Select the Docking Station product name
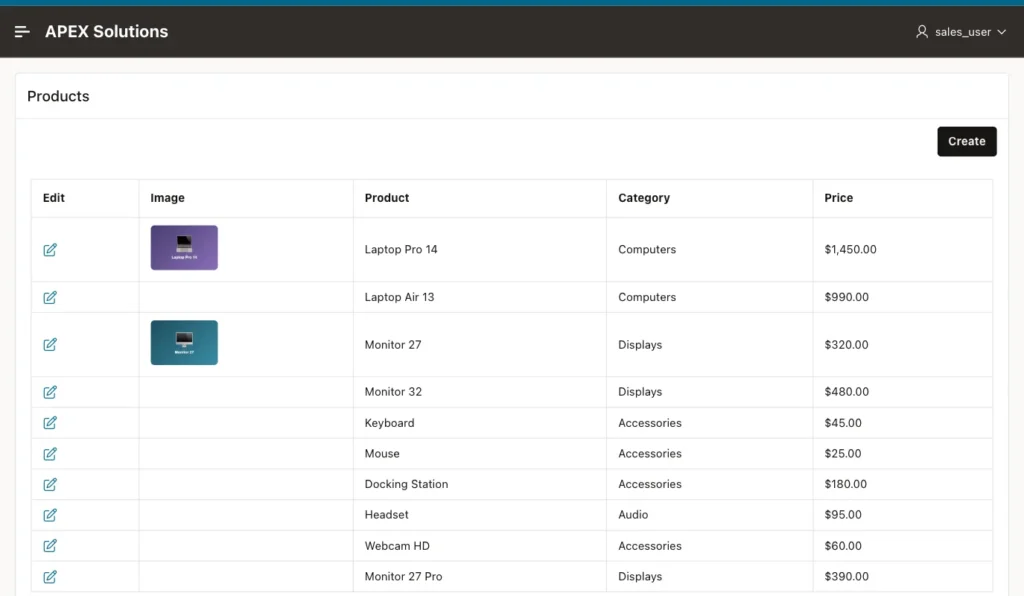This screenshot has width=1024, height=596. [x=406, y=484]
